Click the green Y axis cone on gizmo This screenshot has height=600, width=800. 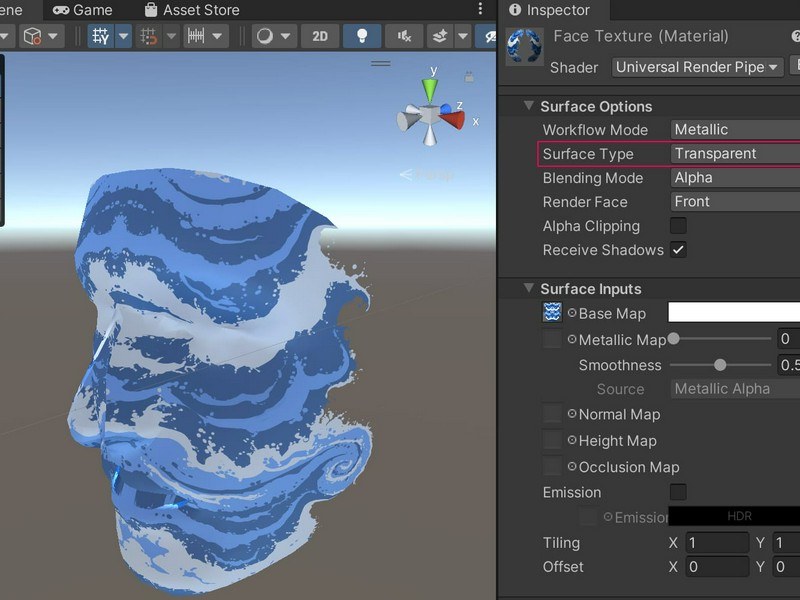[430, 90]
